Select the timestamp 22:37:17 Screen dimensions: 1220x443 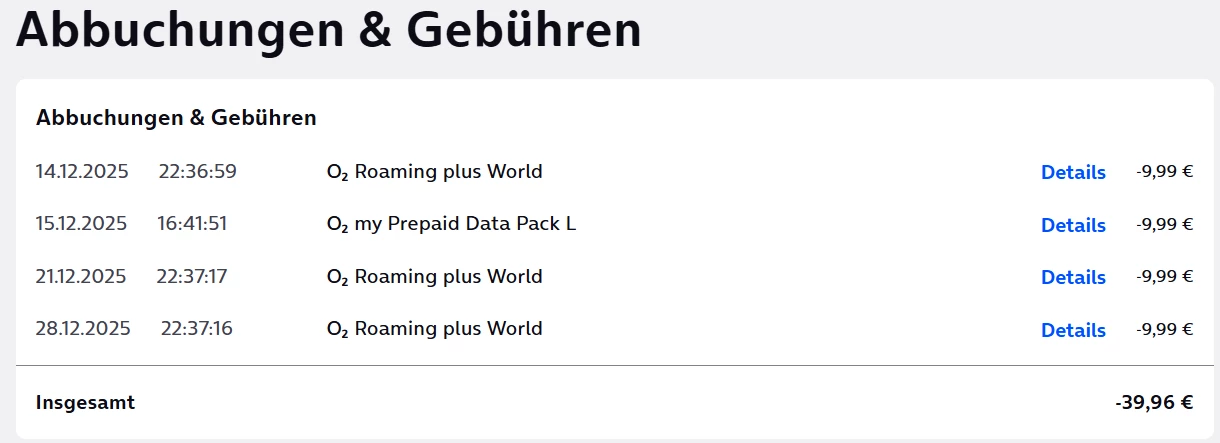pos(191,276)
